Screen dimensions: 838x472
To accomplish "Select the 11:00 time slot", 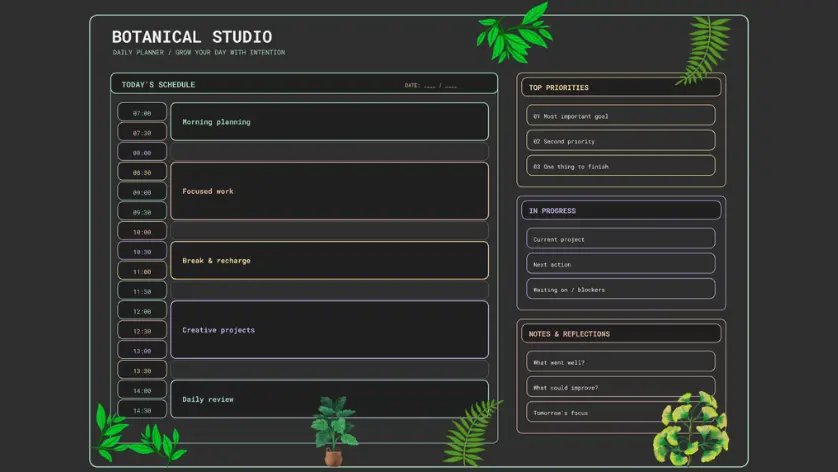I will 142,271.
